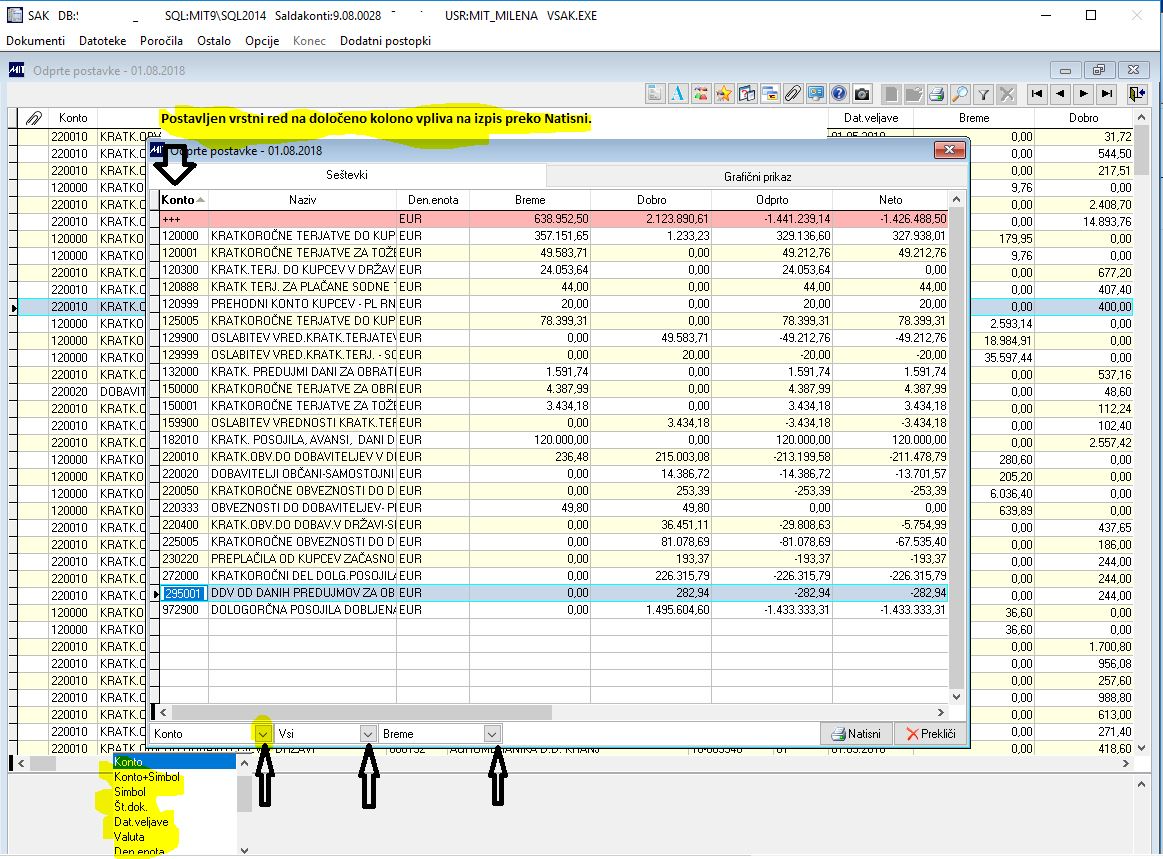Click Dat.veljave column header in background grid
1163x859 pixels.
(x=871, y=118)
